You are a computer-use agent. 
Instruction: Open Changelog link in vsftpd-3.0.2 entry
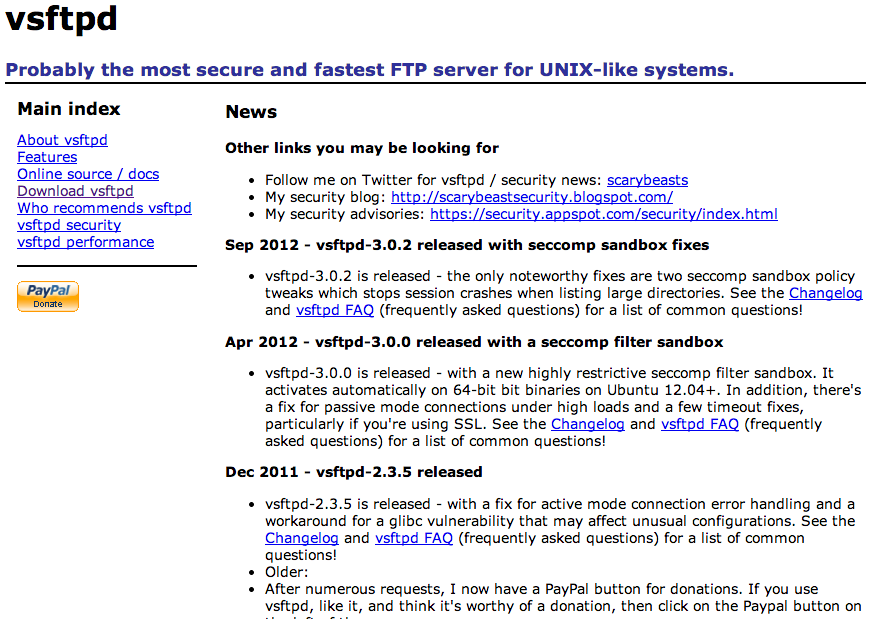click(825, 293)
